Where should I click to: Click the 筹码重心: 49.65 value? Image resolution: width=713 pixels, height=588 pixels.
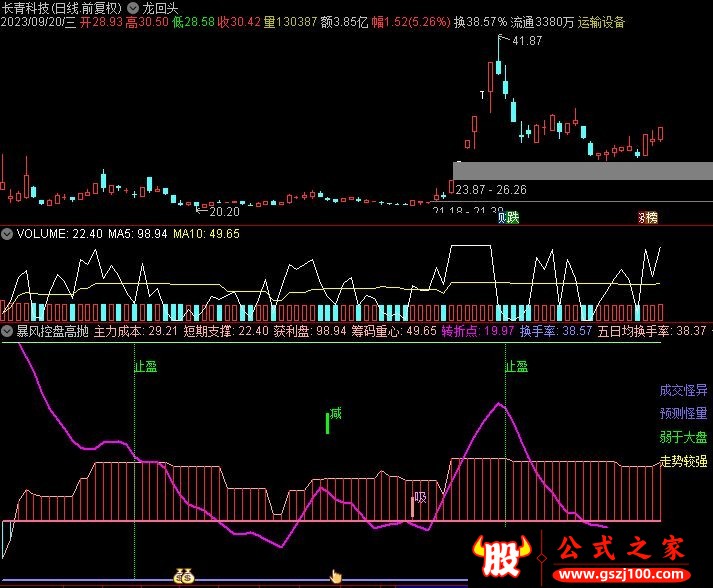click(x=393, y=331)
